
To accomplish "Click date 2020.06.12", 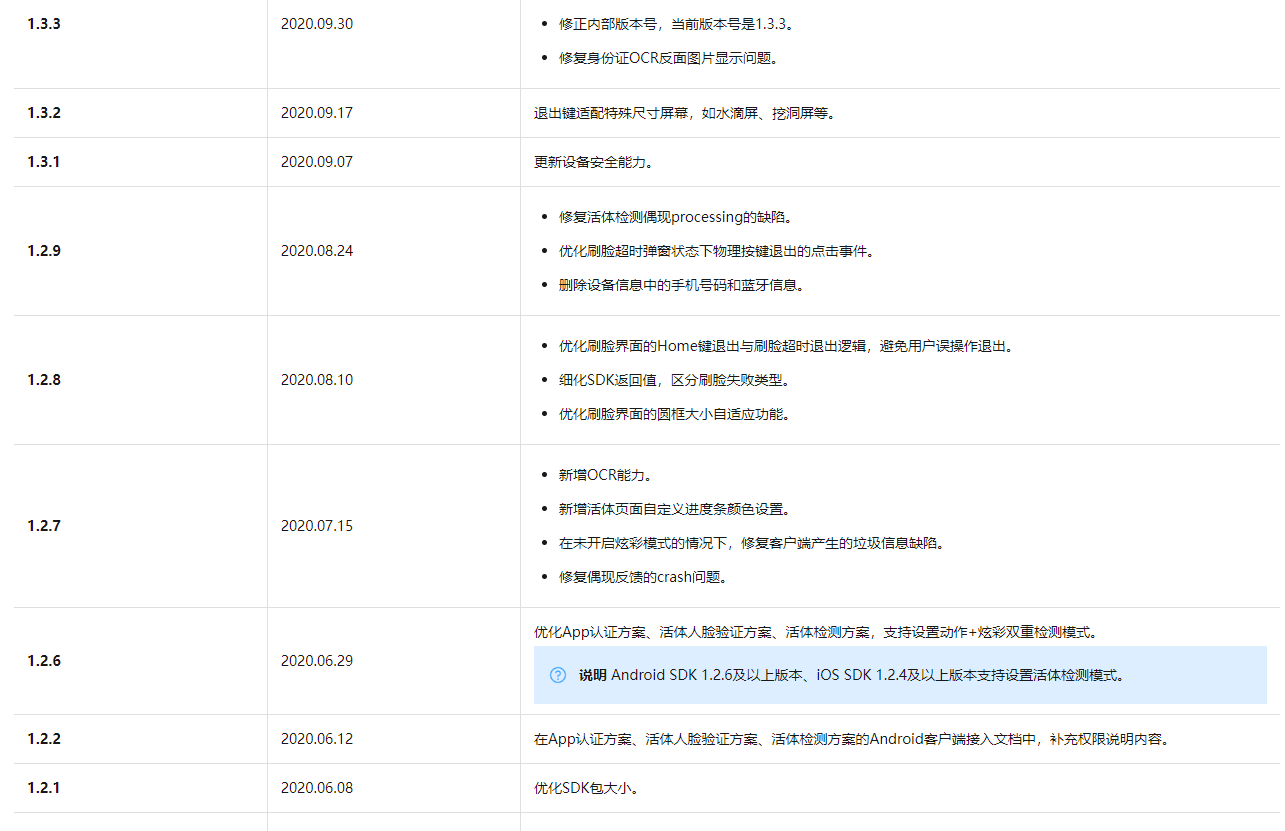I will click(317, 739).
